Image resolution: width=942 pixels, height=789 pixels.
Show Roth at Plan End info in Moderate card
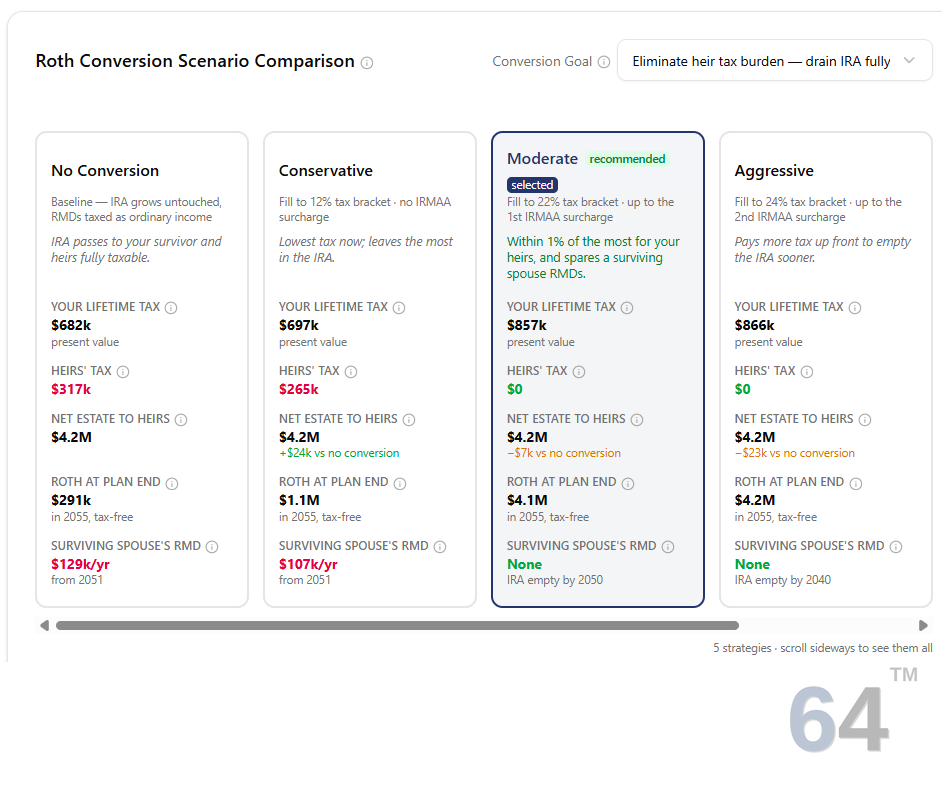pos(628,483)
